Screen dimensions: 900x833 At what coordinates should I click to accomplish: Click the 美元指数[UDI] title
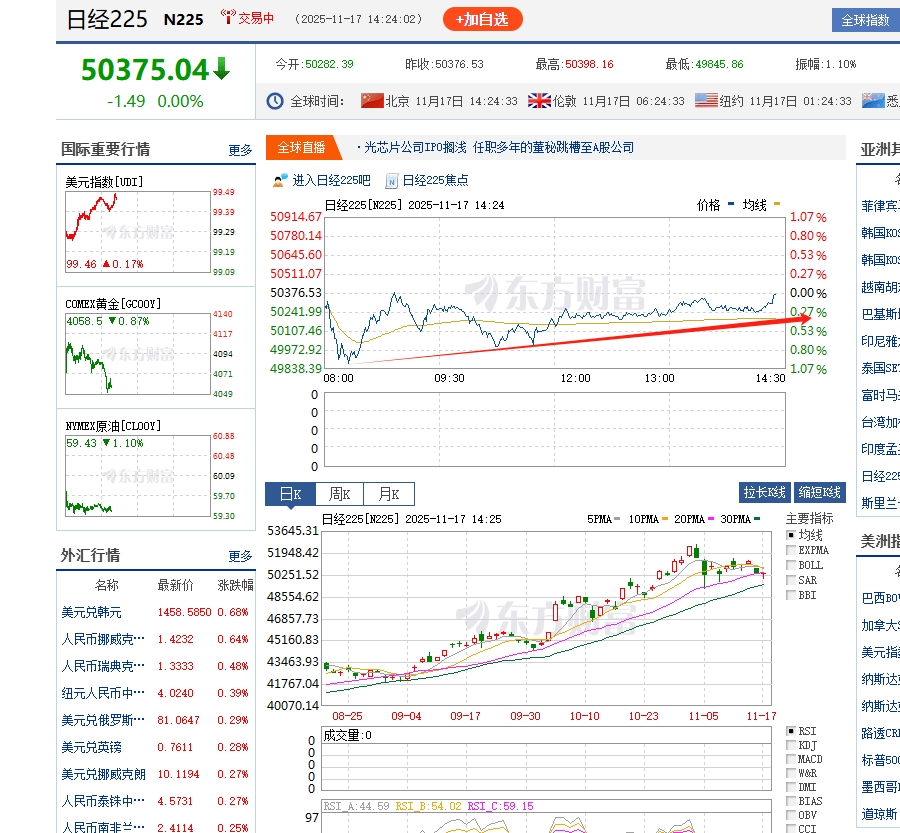[104, 182]
